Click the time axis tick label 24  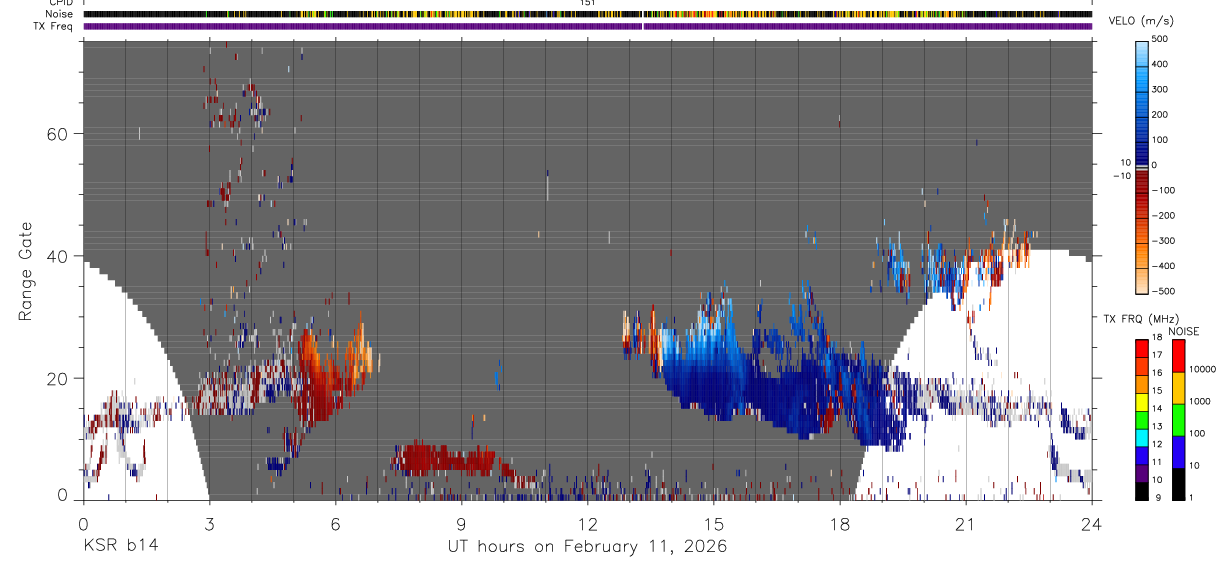tap(1092, 524)
